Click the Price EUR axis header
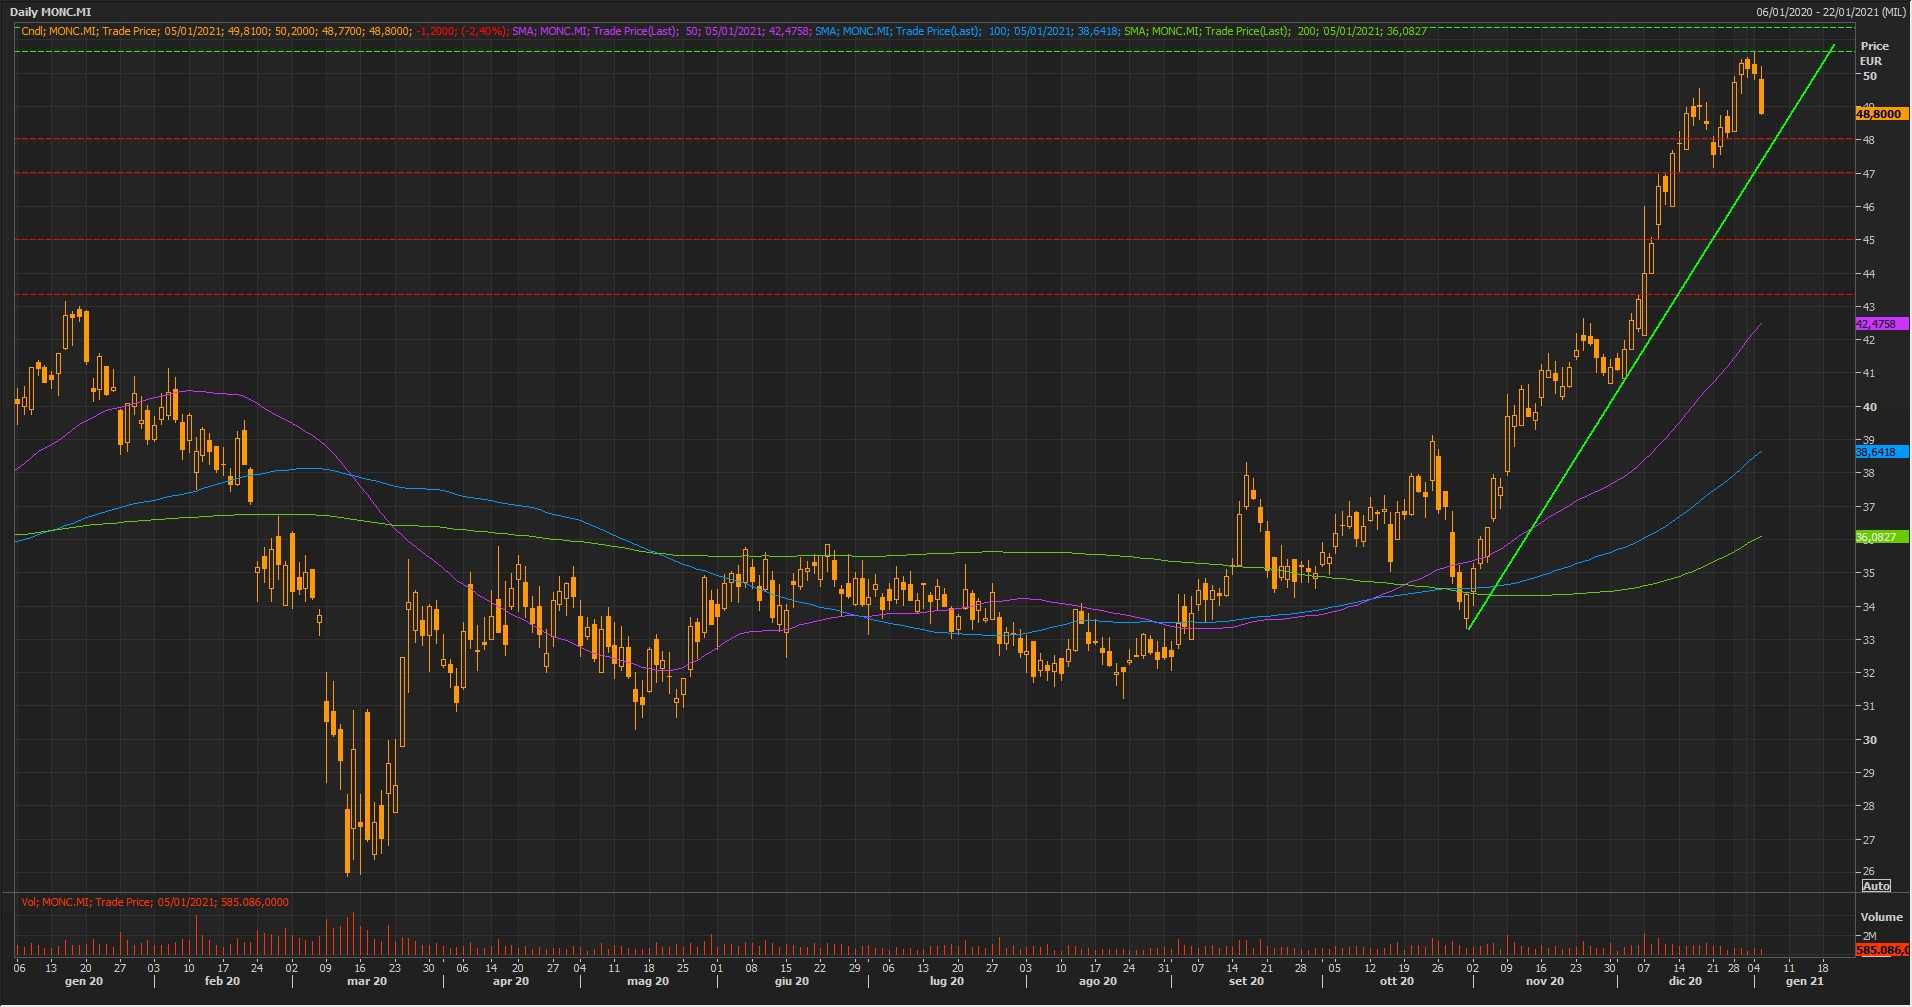The image size is (1912, 1007). pos(1874,53)
